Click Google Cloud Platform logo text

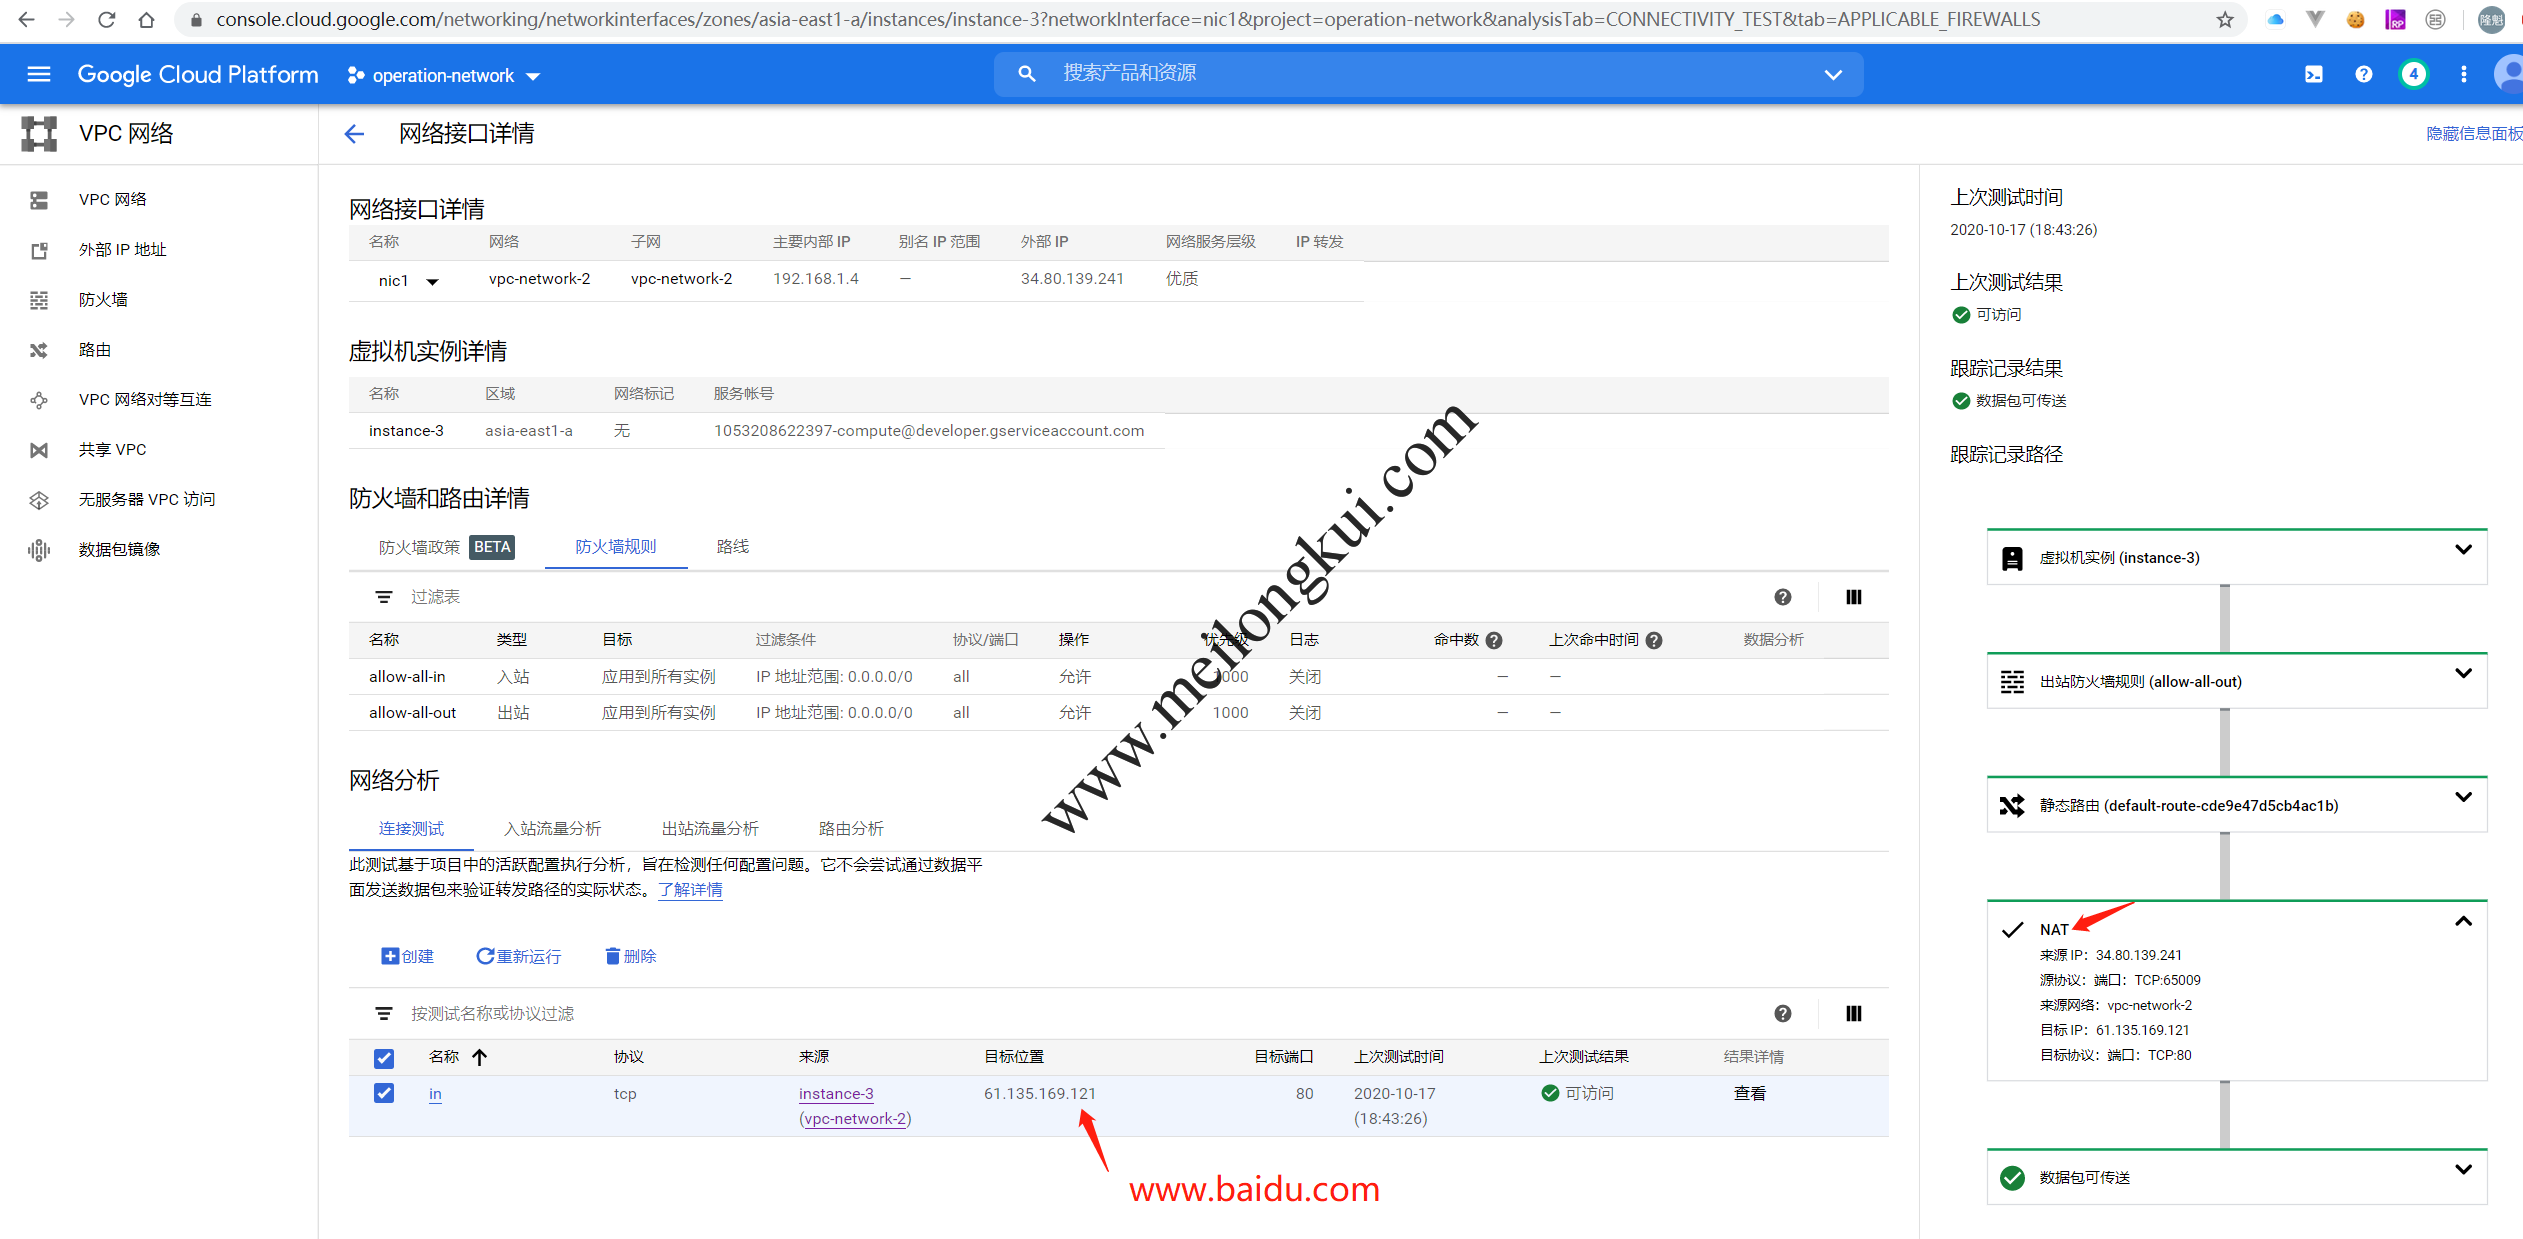[x=198, y=74]
